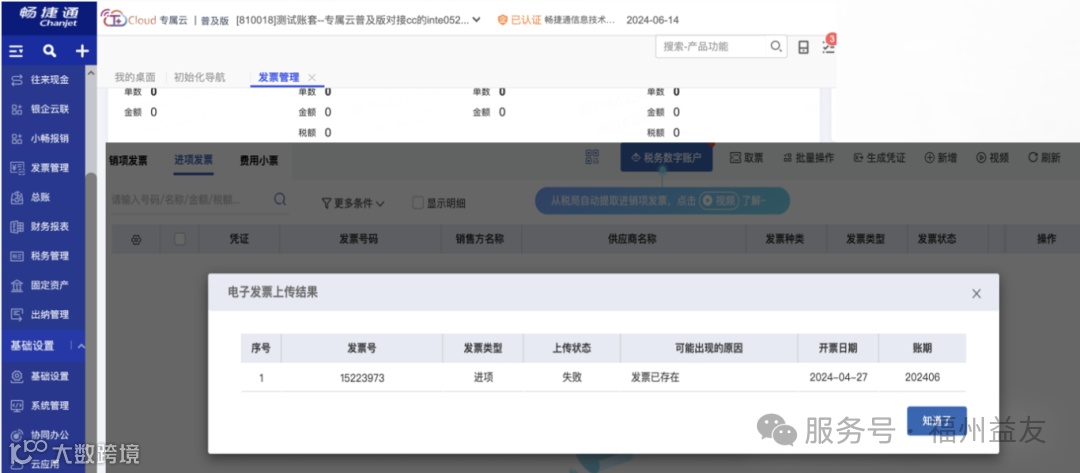Click 供应商名称 column header
Viewport: 1080px width, 473px height.
click(632, 240)
